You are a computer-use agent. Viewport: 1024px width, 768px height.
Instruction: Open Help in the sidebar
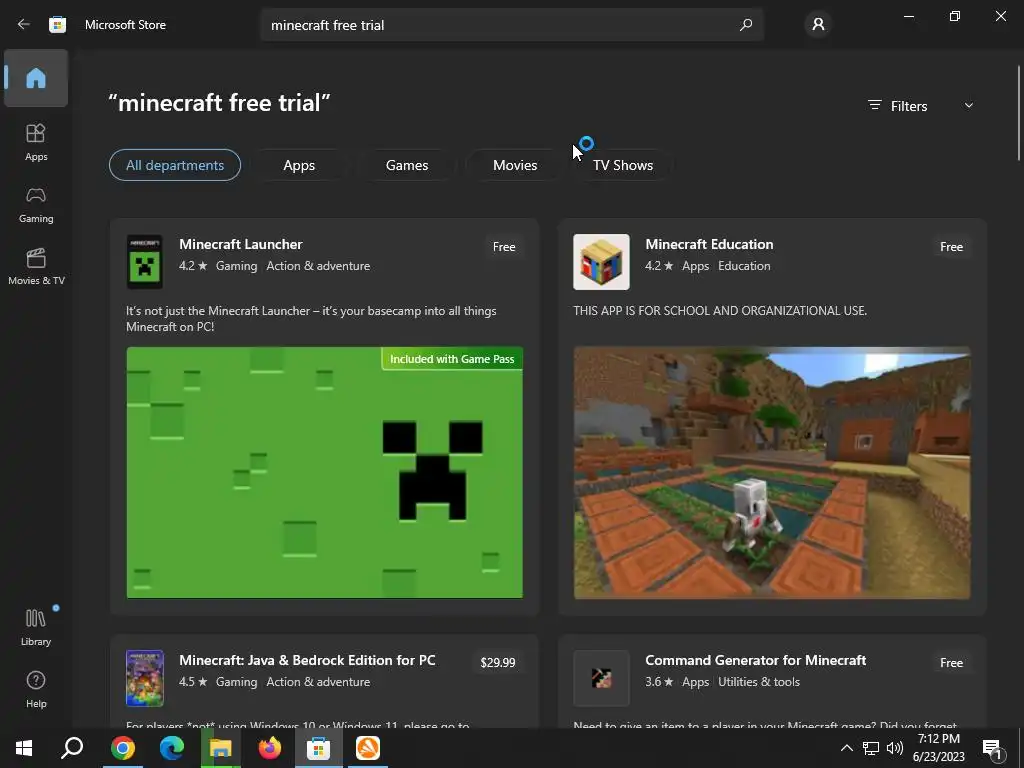tap(36, 690)
